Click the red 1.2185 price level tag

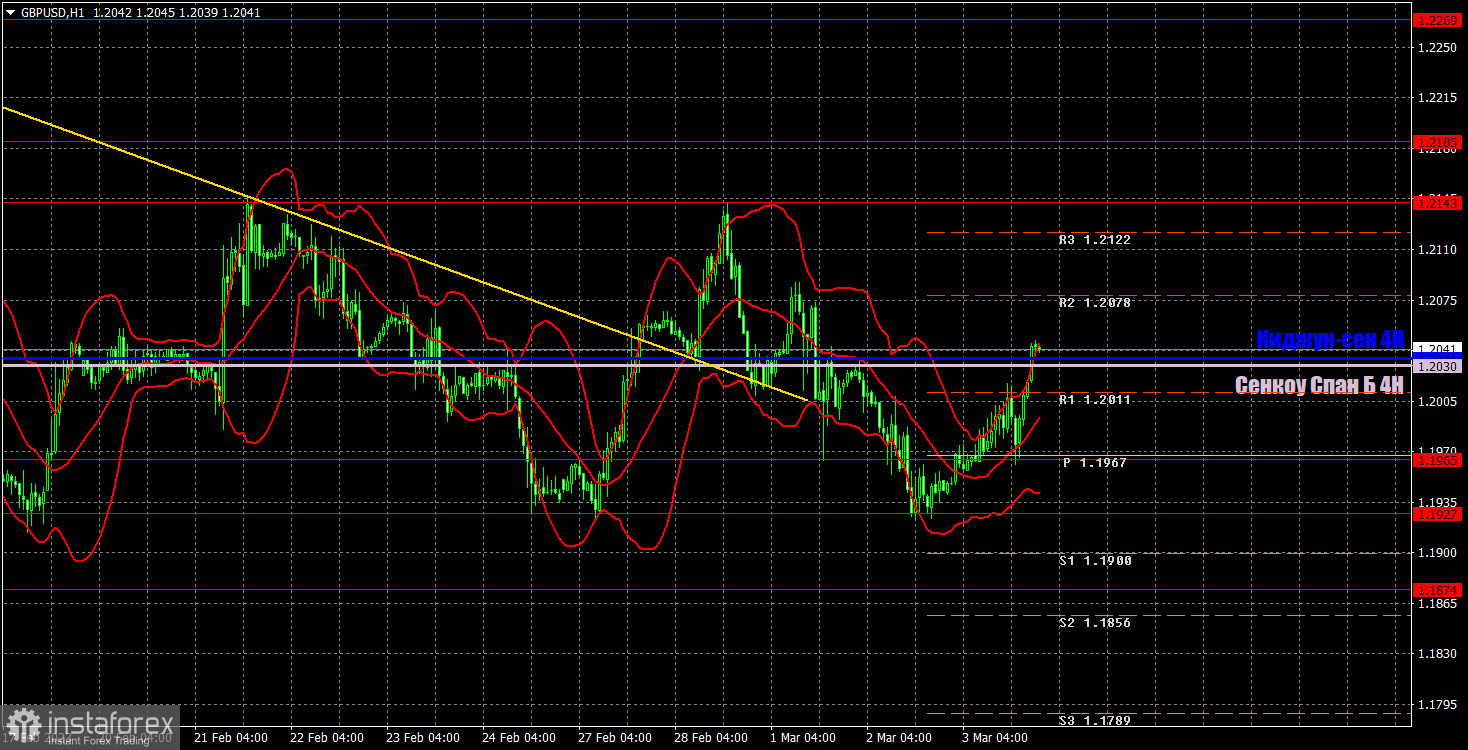click(x=1439, y=143)
